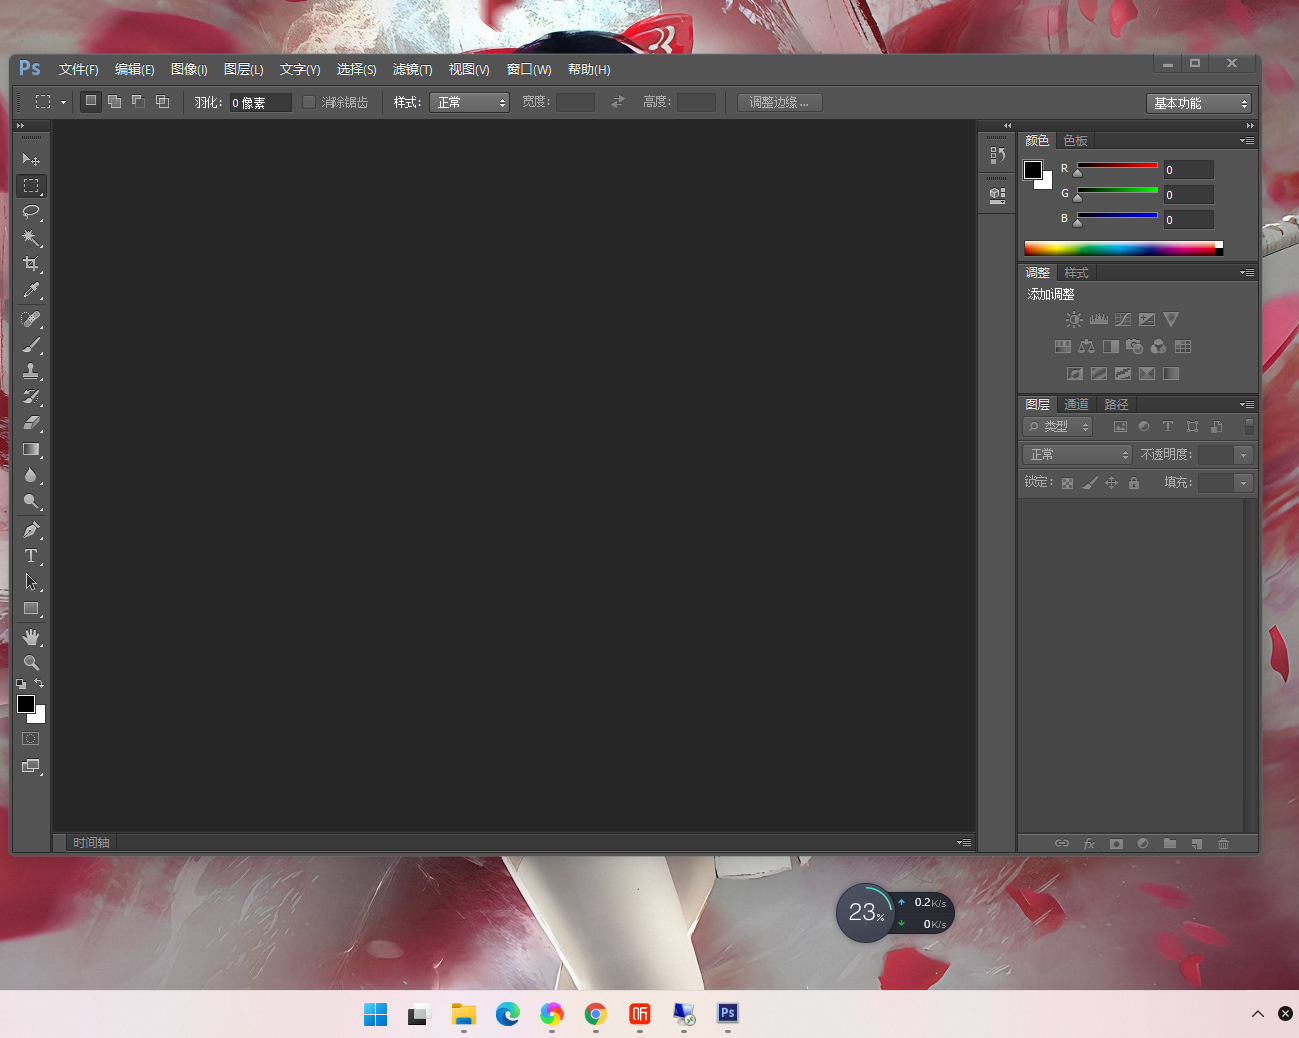
Task: Select the Brush tool
Action: (31, 345)
